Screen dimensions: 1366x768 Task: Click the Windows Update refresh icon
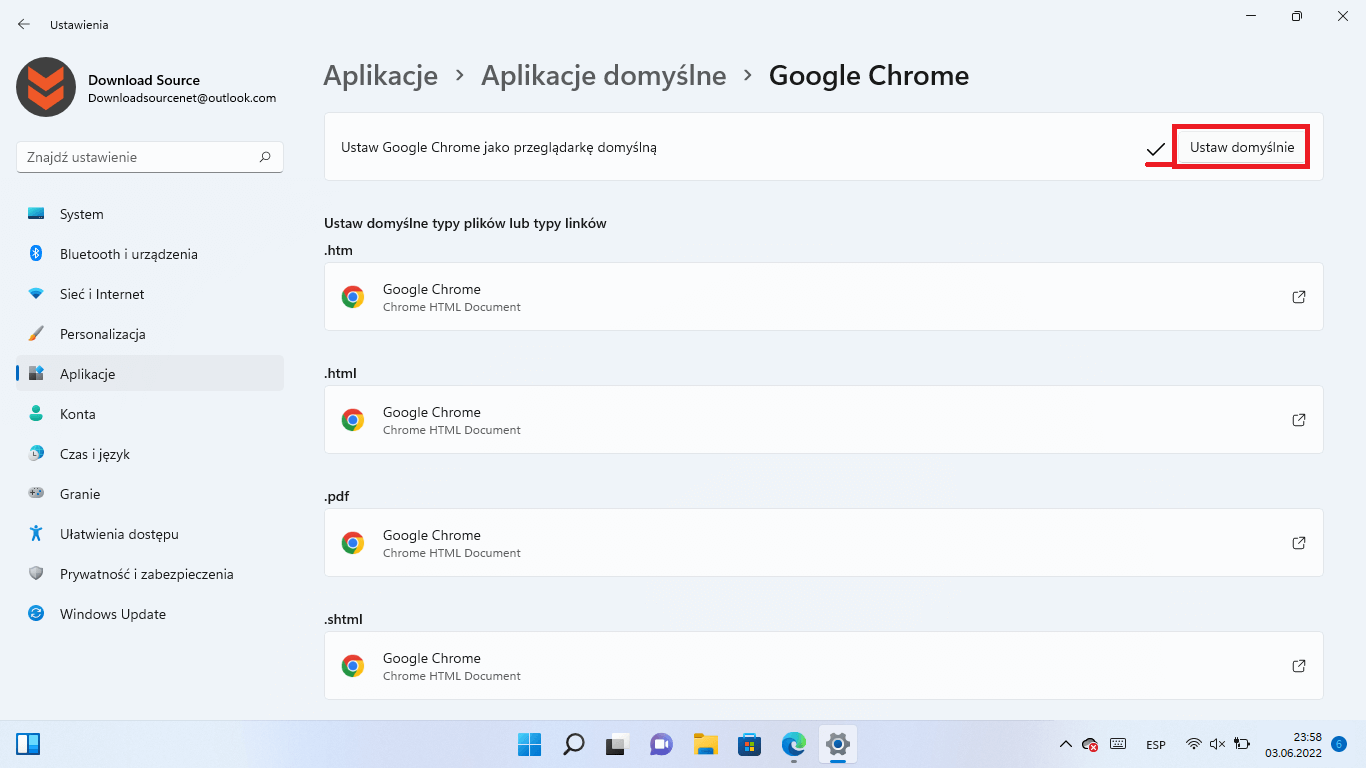coord(36,614)
